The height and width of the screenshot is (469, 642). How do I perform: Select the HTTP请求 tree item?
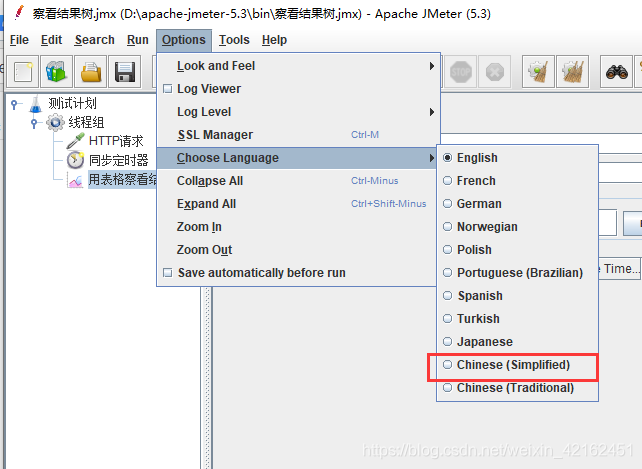coord(116,141)
